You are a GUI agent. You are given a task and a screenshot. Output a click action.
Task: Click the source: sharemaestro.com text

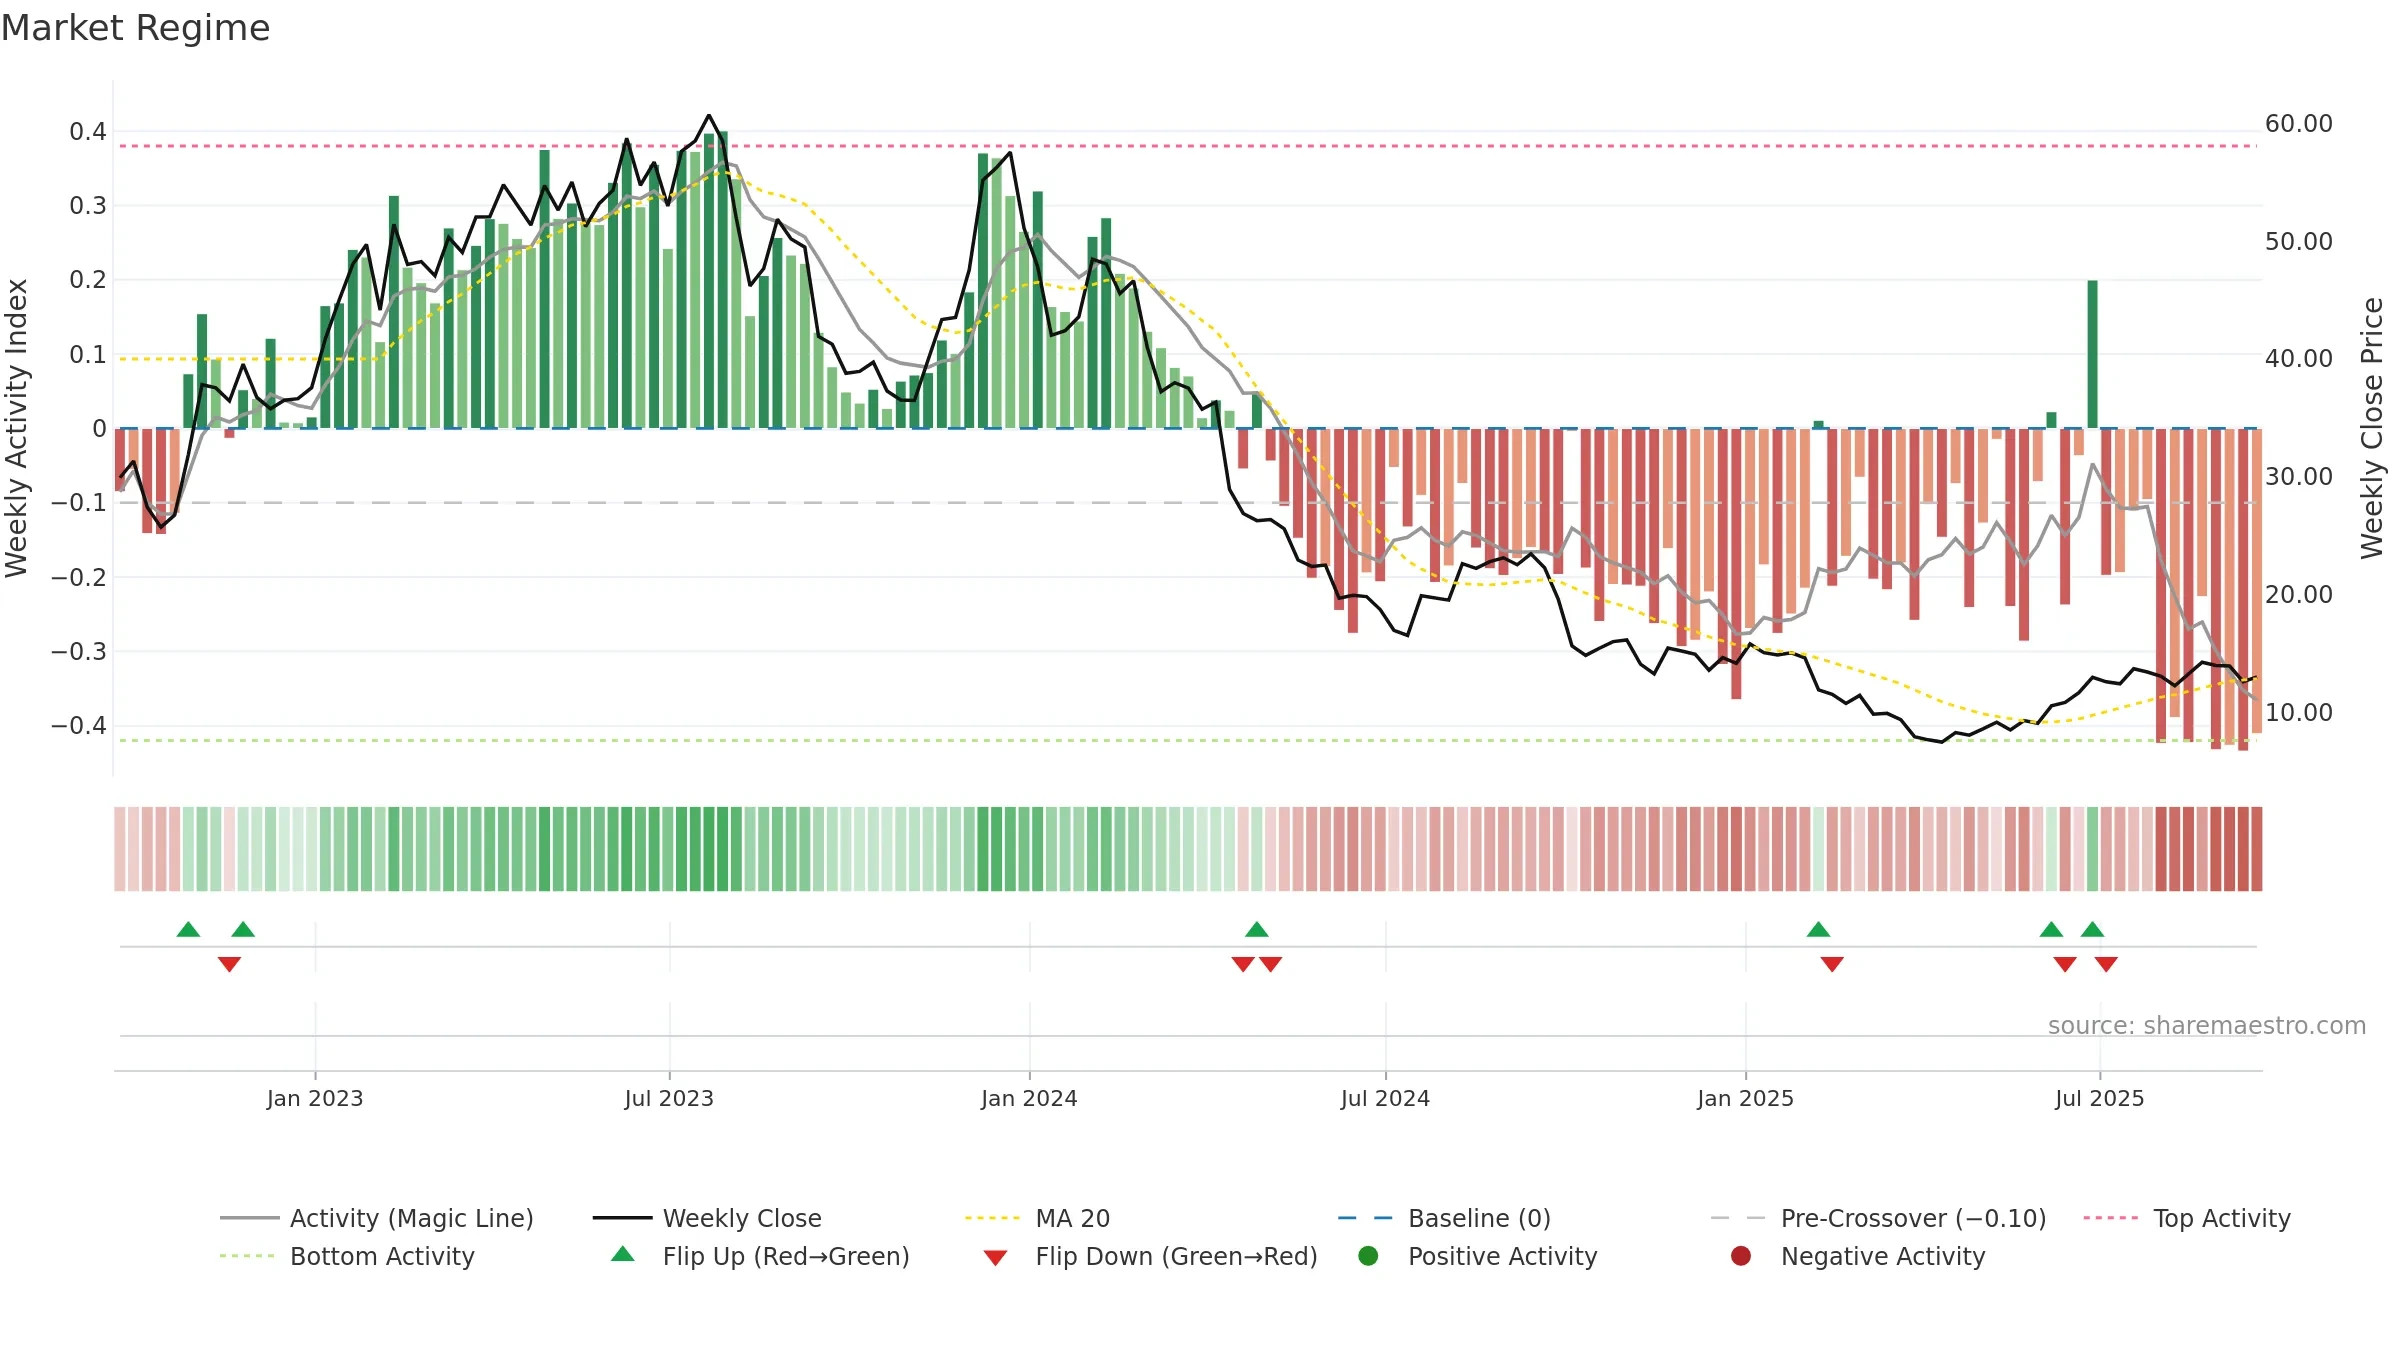(2207, 1026)
